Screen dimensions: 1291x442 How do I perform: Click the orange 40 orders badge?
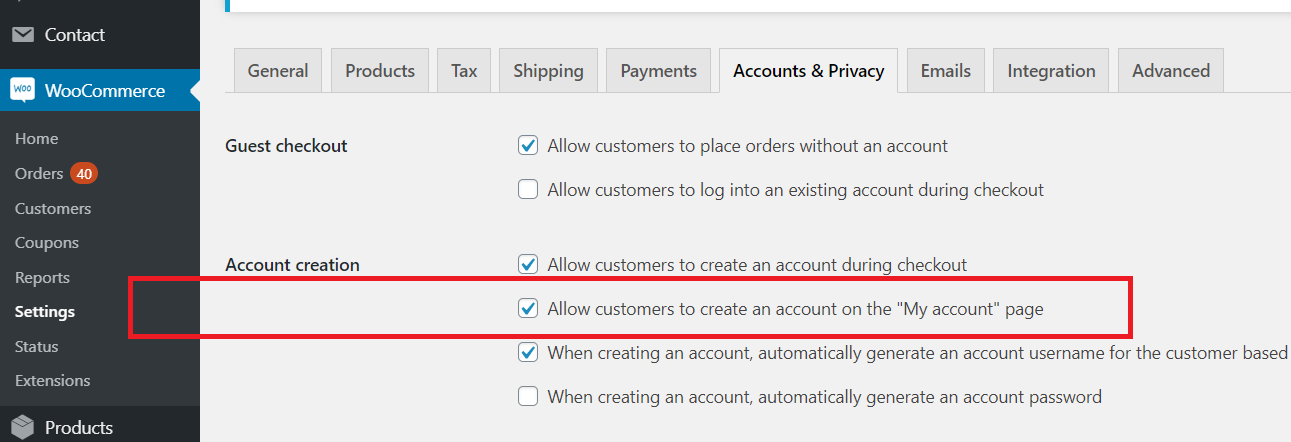[84, 174]
